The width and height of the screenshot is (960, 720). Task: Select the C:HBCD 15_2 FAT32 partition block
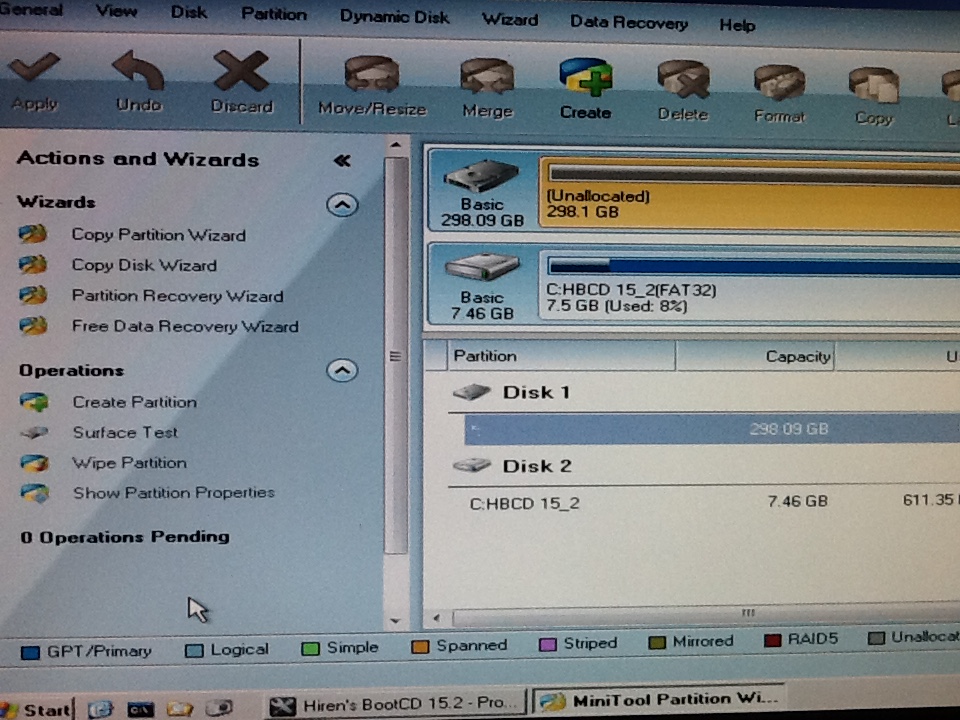(x=749, y=287)
